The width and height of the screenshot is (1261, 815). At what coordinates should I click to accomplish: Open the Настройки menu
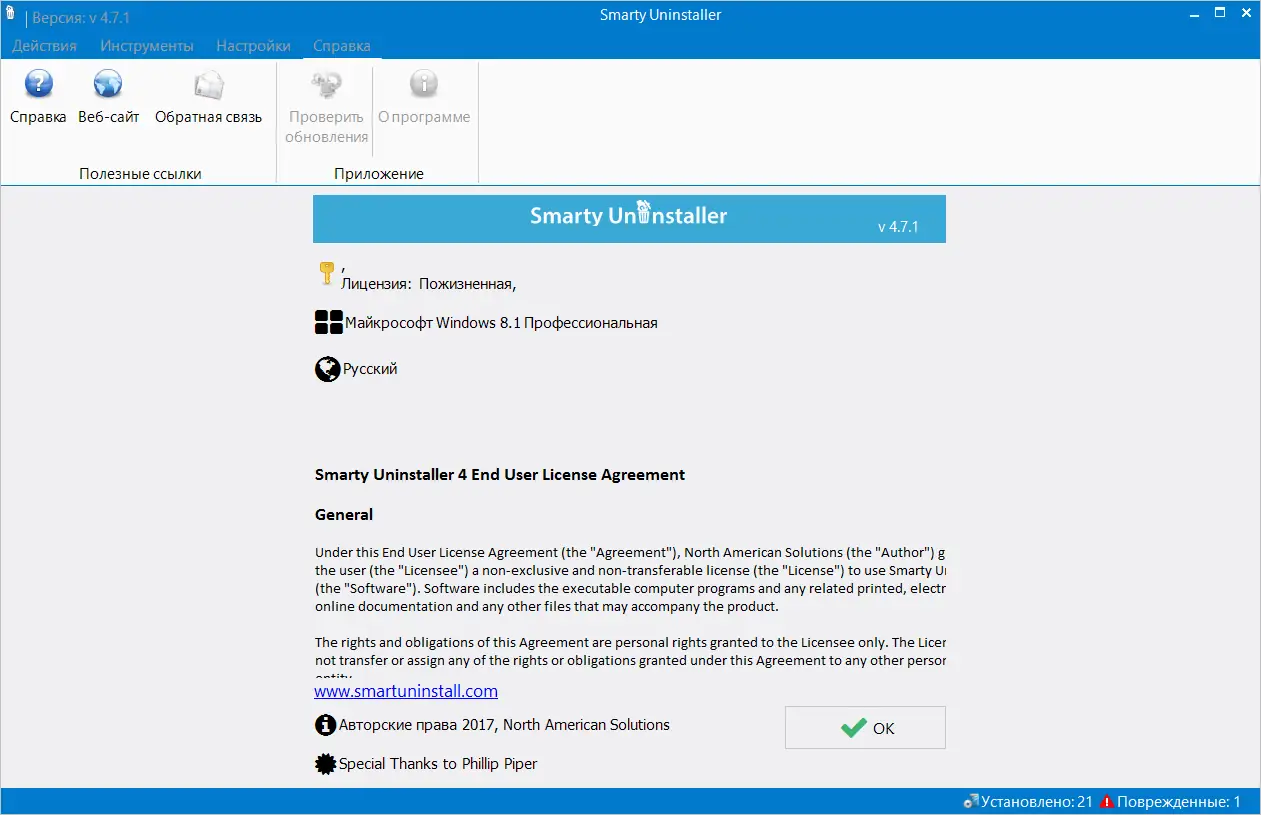(x=253, y=45)
